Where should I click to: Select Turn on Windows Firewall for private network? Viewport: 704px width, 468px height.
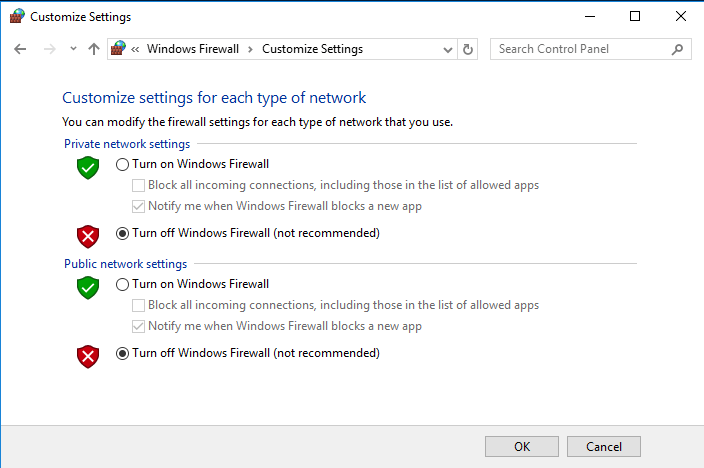pyautogui.click(x=122, y=164)
